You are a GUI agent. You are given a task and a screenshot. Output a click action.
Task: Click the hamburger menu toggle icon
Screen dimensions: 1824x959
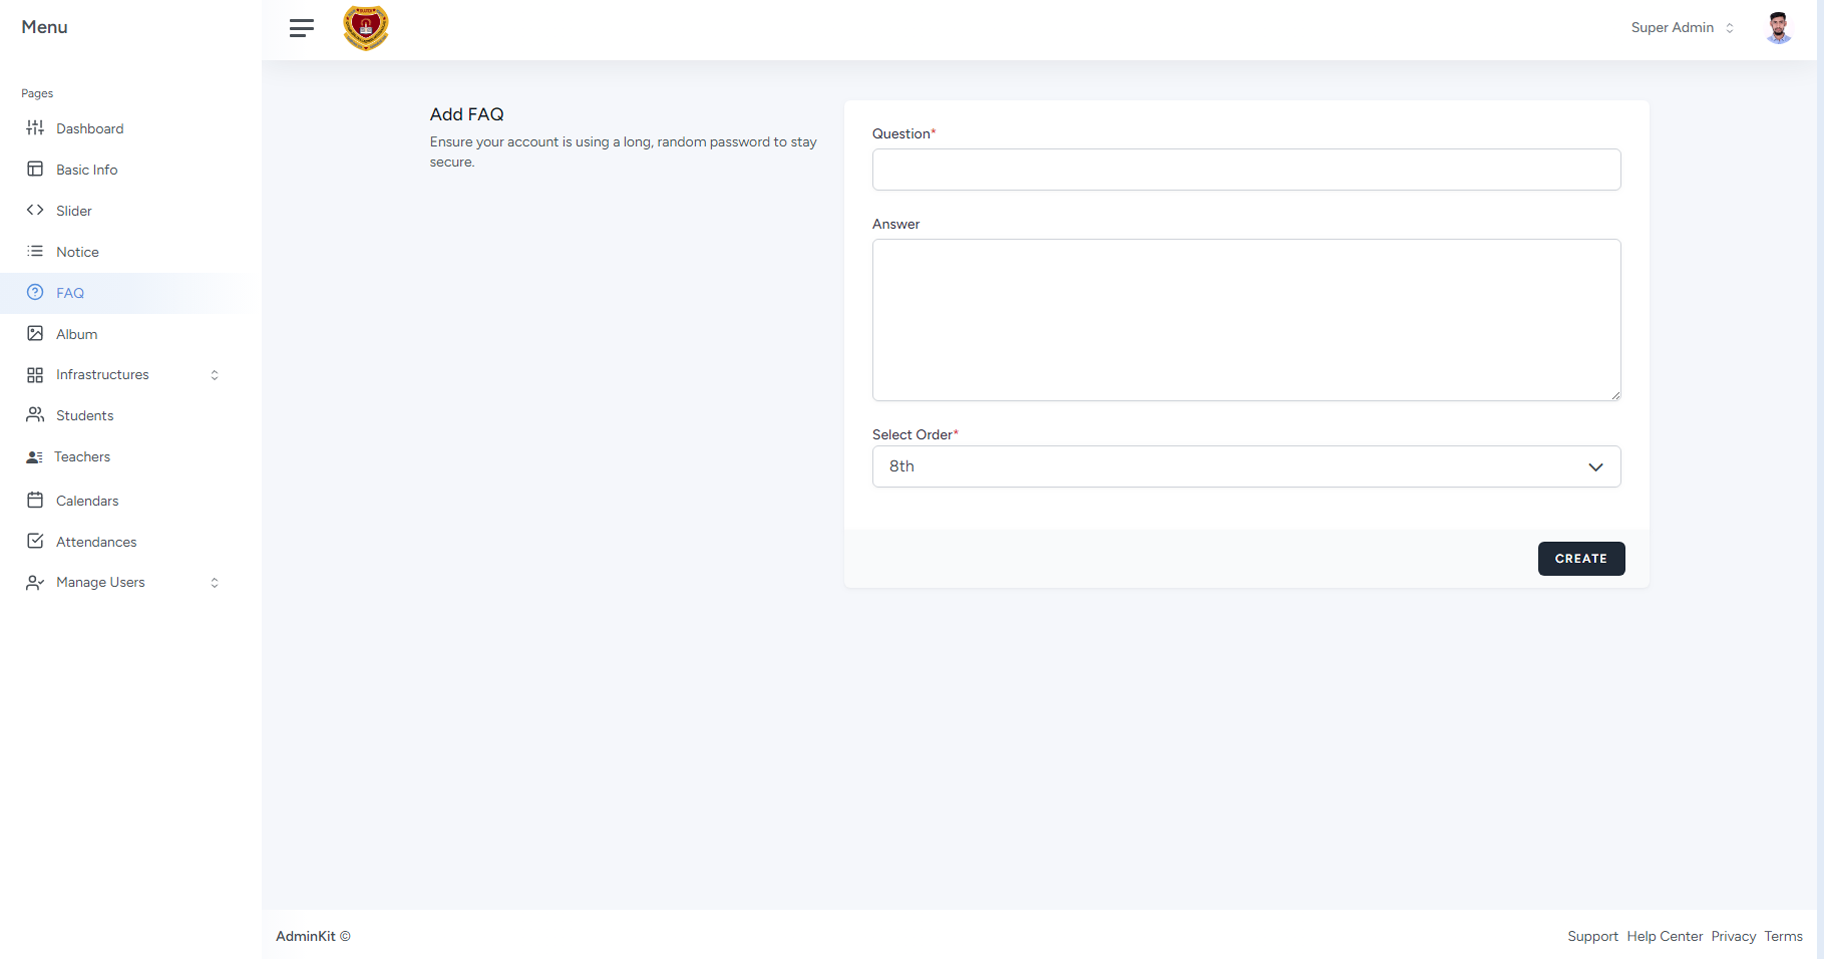coord(301,28)
